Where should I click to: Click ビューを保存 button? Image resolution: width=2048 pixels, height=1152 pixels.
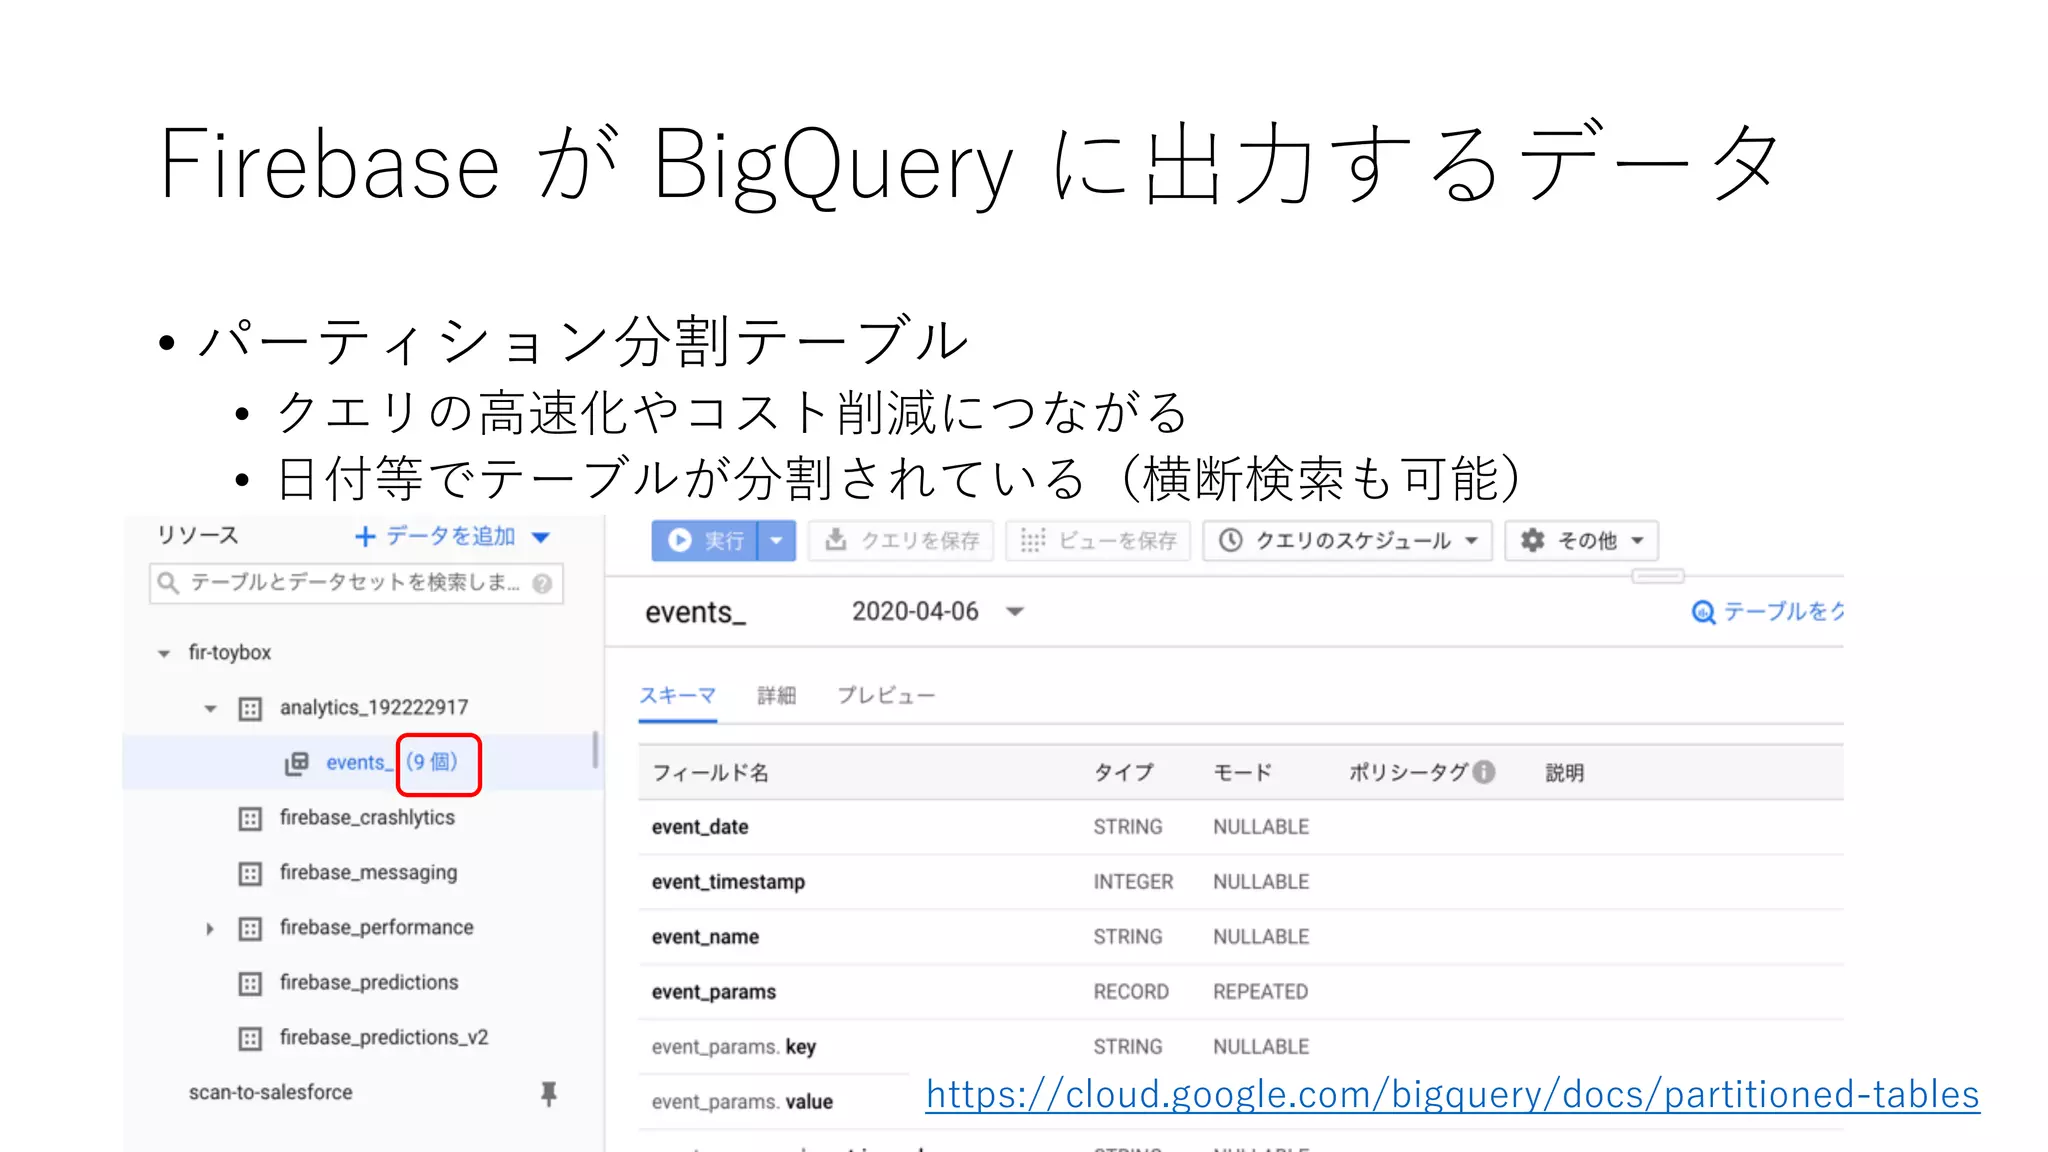[x=1098, y=541]
